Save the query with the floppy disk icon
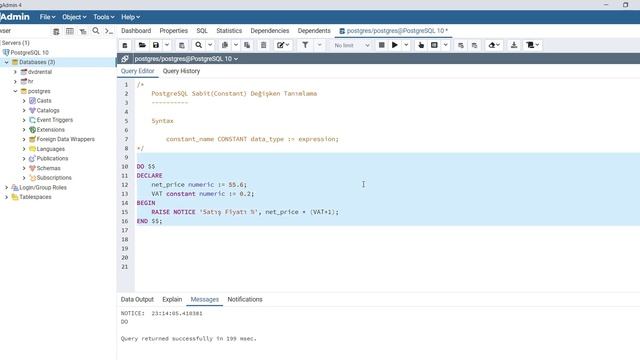The height and width of the screenshot is (360, 640). point(156,45)
